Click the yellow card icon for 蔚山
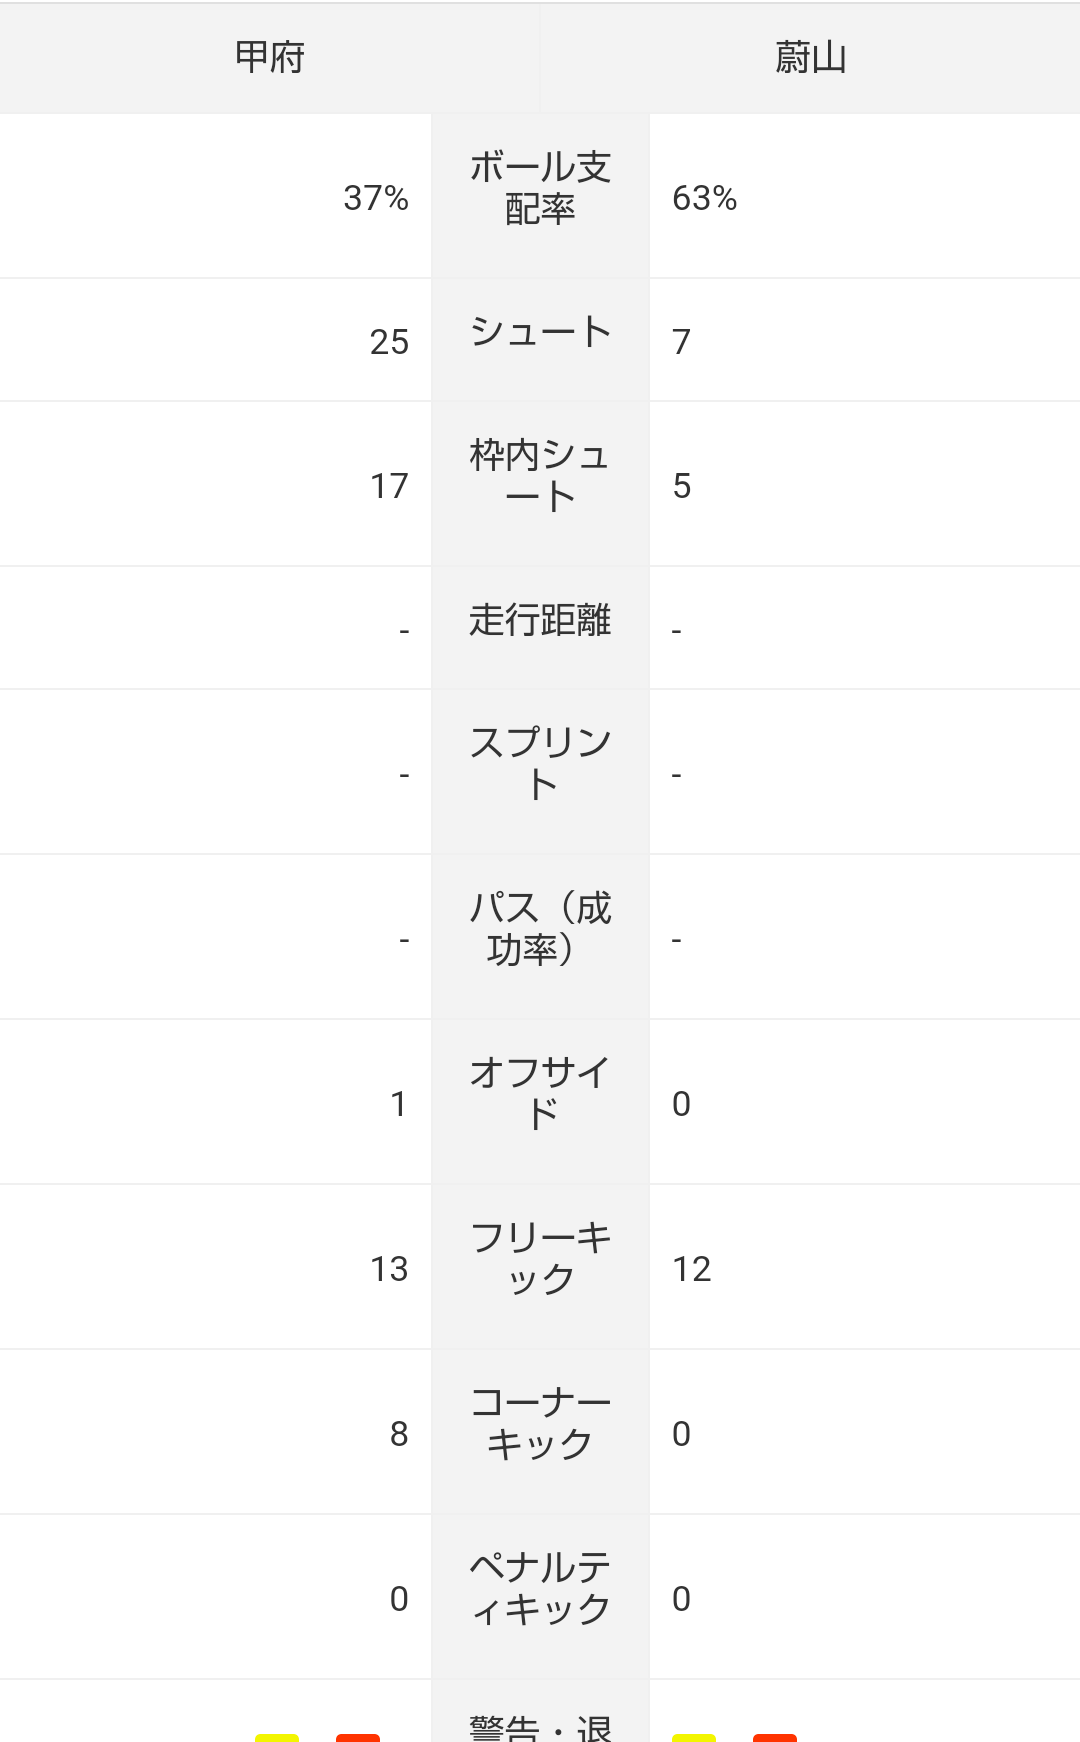 tap(694, 1736)
